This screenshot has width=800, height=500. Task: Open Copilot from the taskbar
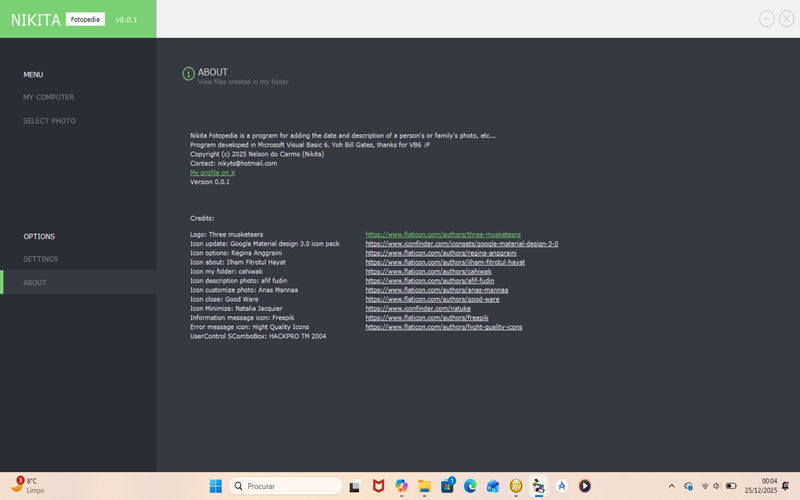point(401,486)
